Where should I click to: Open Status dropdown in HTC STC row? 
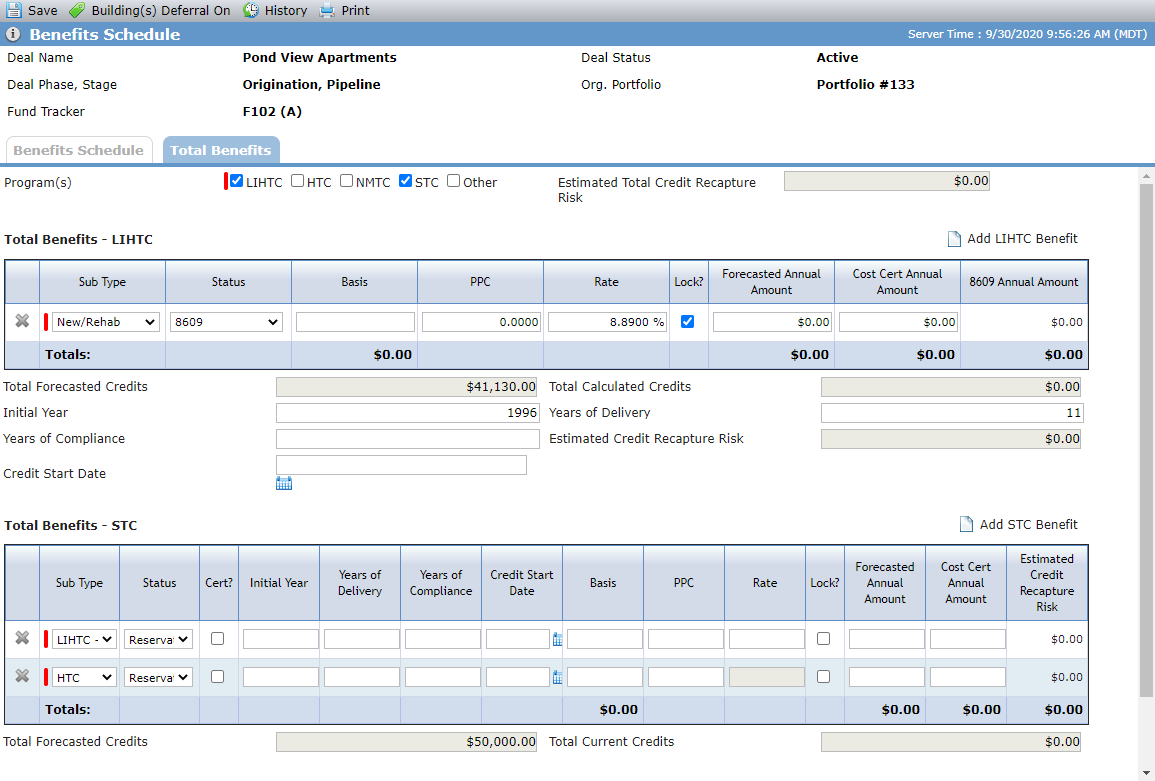(158, 677)
